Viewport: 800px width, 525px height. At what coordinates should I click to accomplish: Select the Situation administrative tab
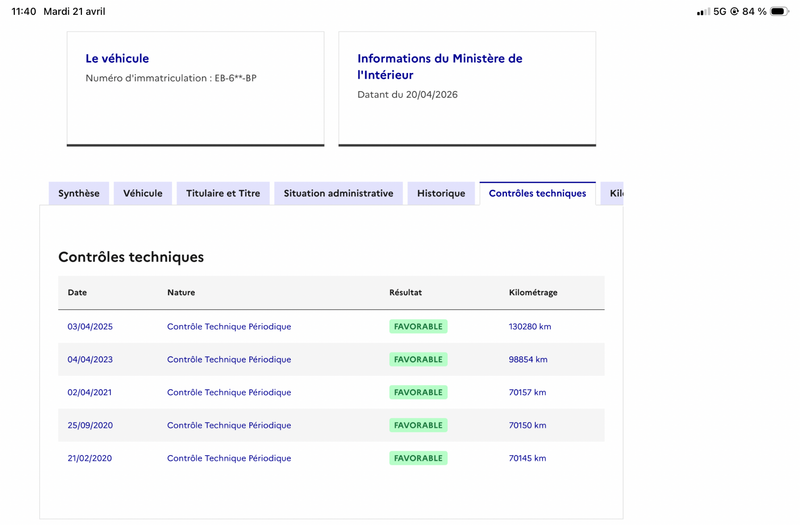[x=338, y=193]
